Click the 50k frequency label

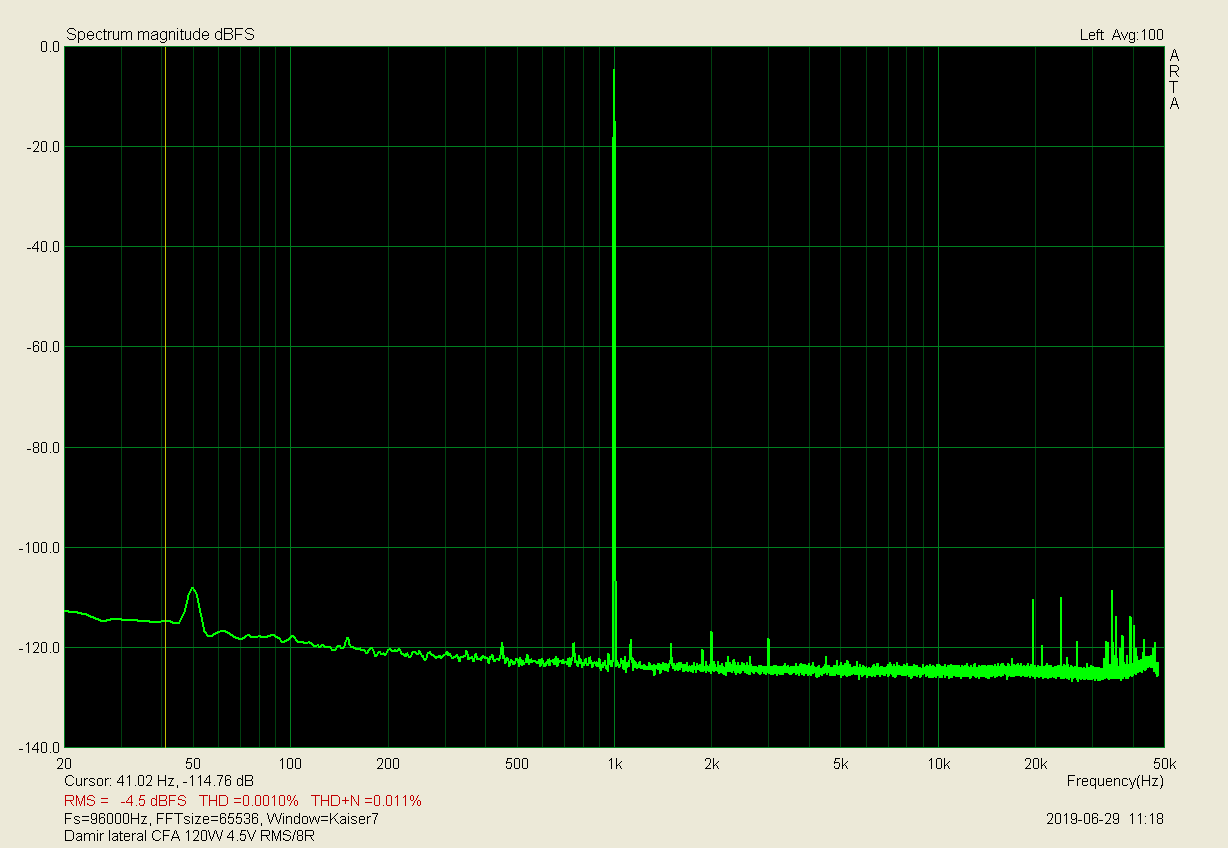(x=1163, y=764)
